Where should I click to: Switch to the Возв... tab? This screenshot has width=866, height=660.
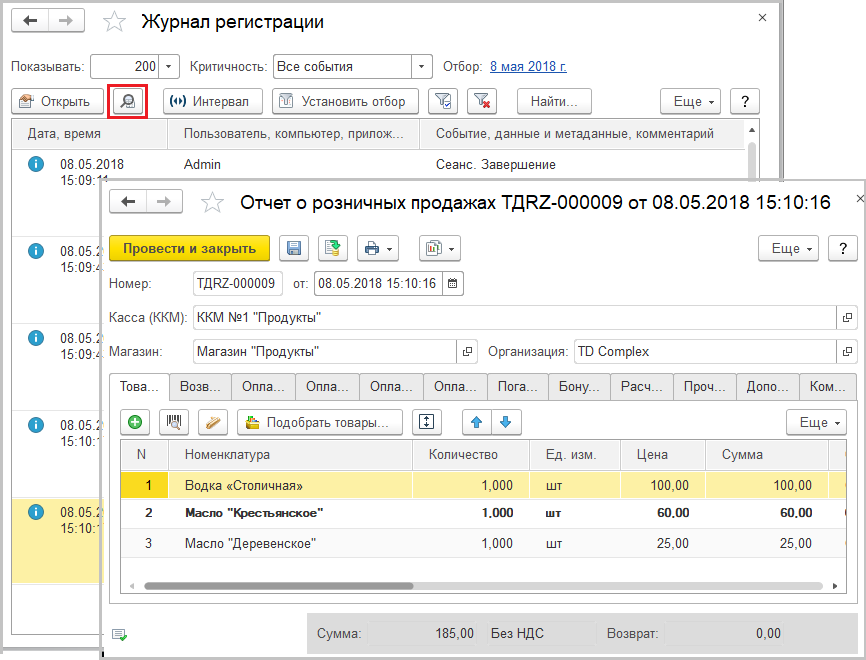(199, 387)
